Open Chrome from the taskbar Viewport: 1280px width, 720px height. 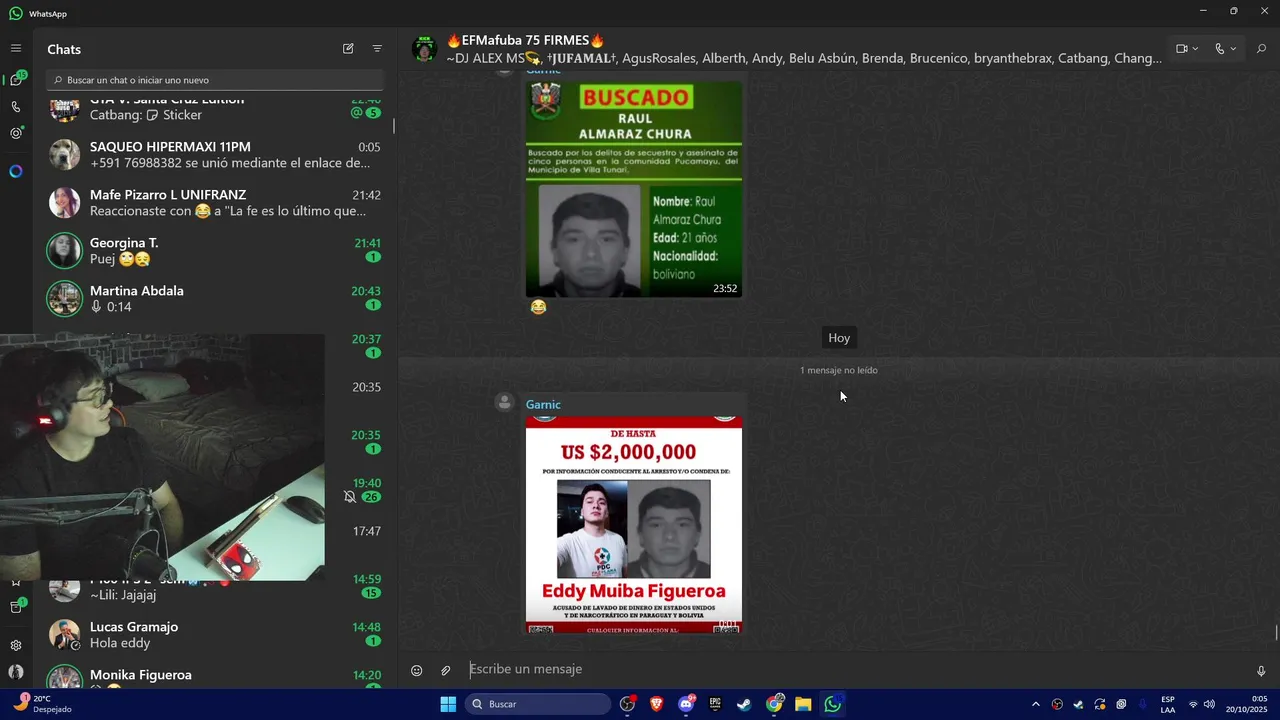774,704
